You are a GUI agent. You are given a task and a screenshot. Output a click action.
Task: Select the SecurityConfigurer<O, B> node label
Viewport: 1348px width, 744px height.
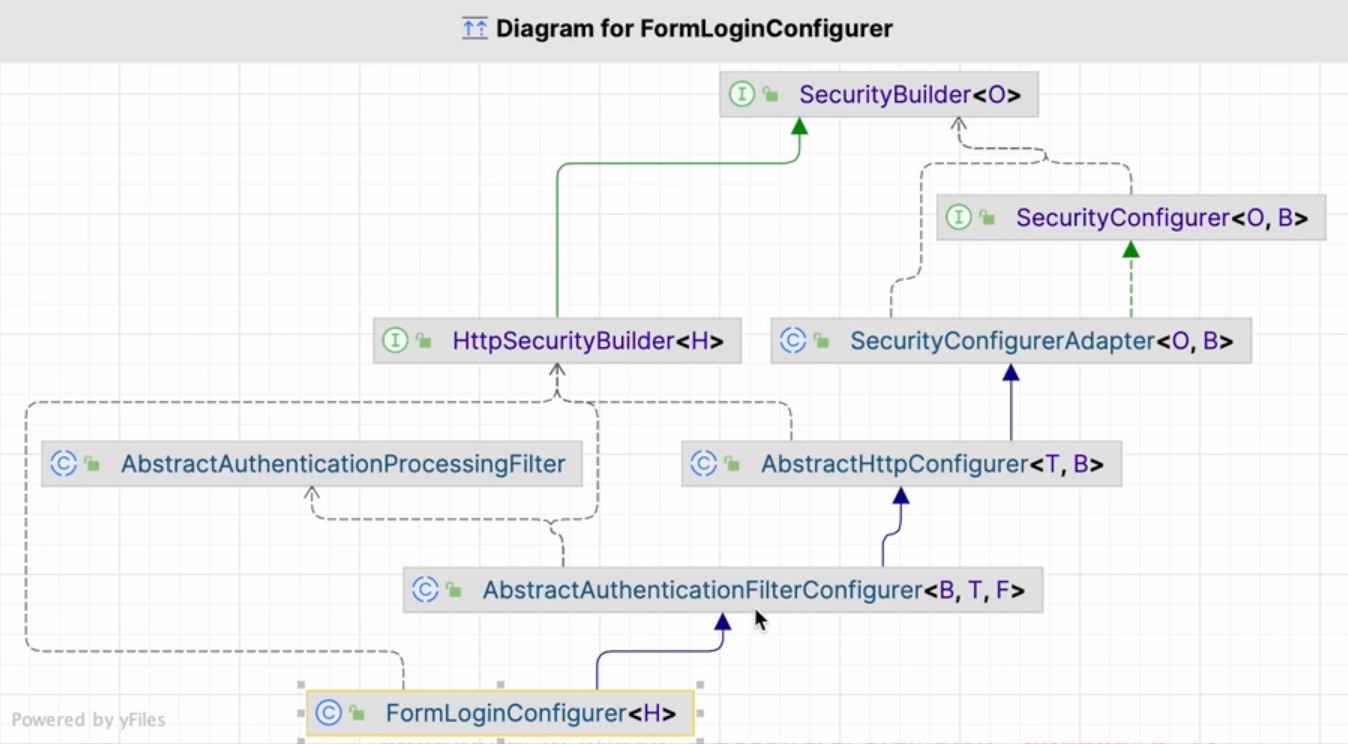(x=1161, y=218)
